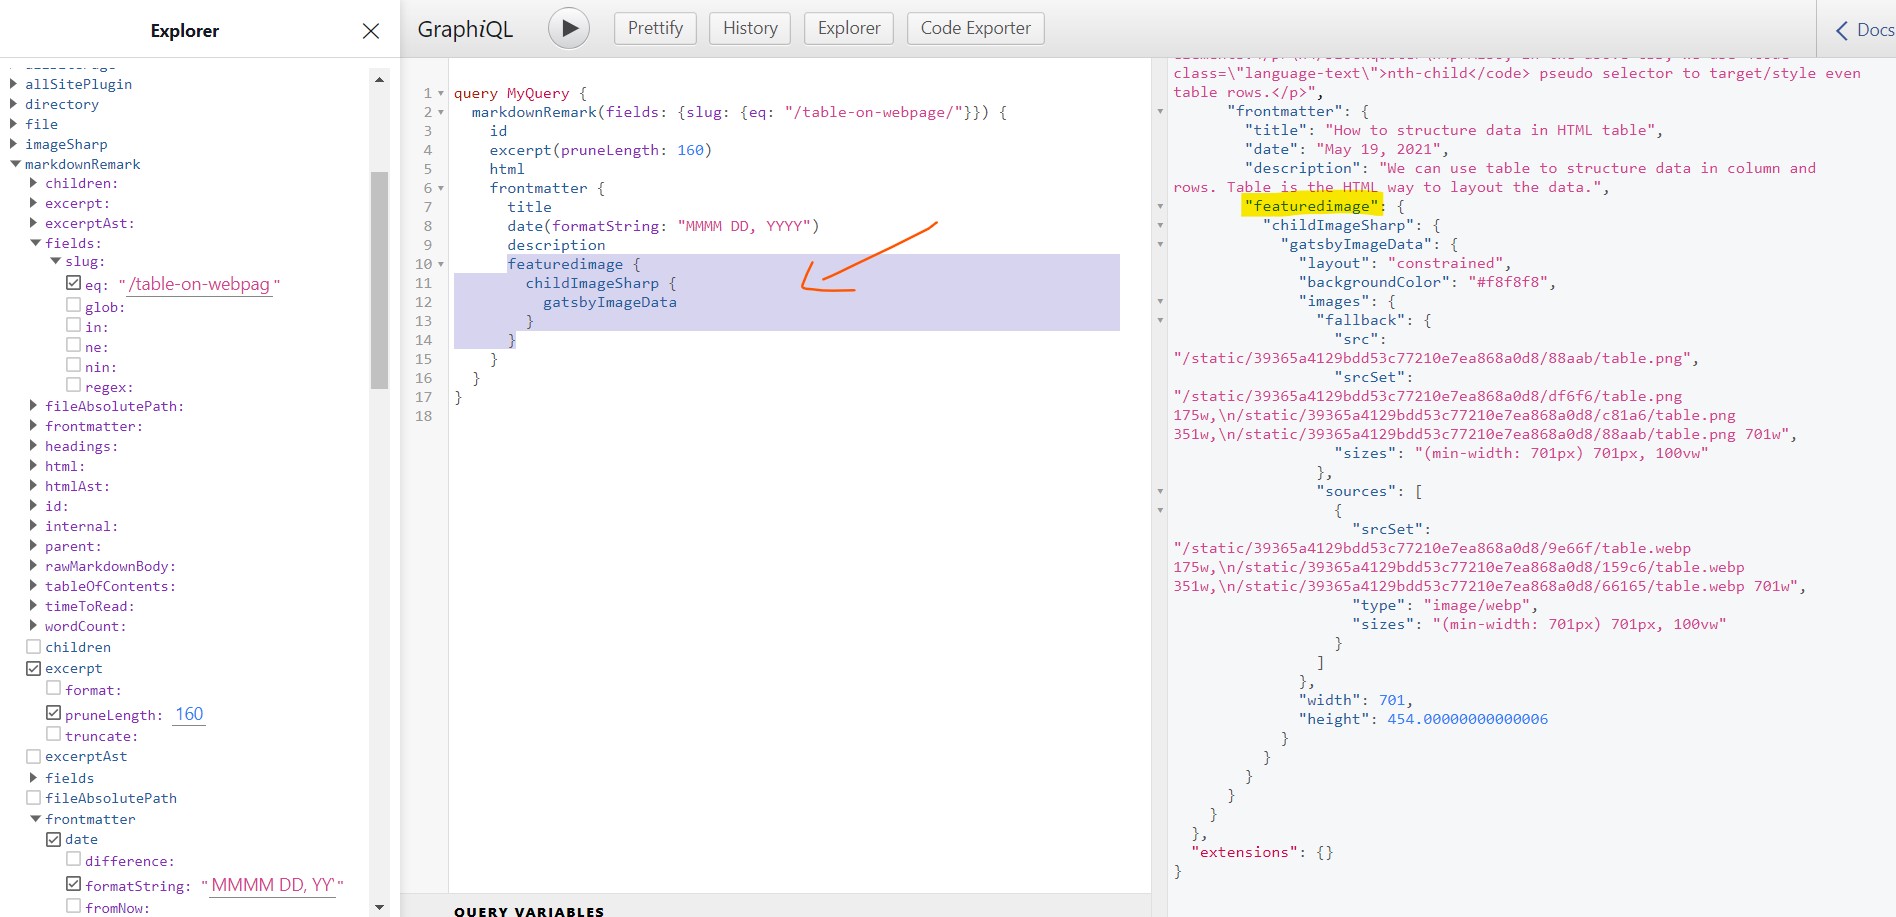This screenshot has width=1896, height=917.
Task: Run the query with the Execute button
Action: [x=569, y=28]
